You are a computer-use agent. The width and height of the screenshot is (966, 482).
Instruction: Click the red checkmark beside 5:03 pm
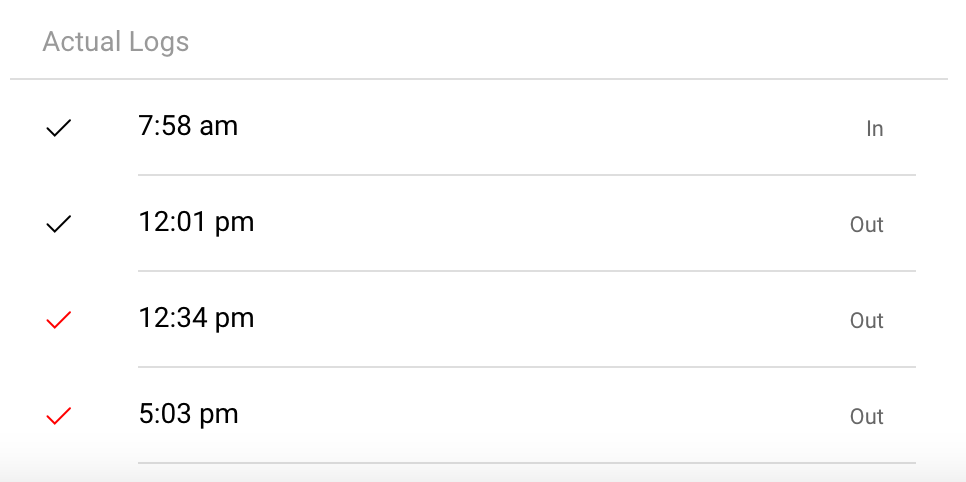[x=59, y=416]
